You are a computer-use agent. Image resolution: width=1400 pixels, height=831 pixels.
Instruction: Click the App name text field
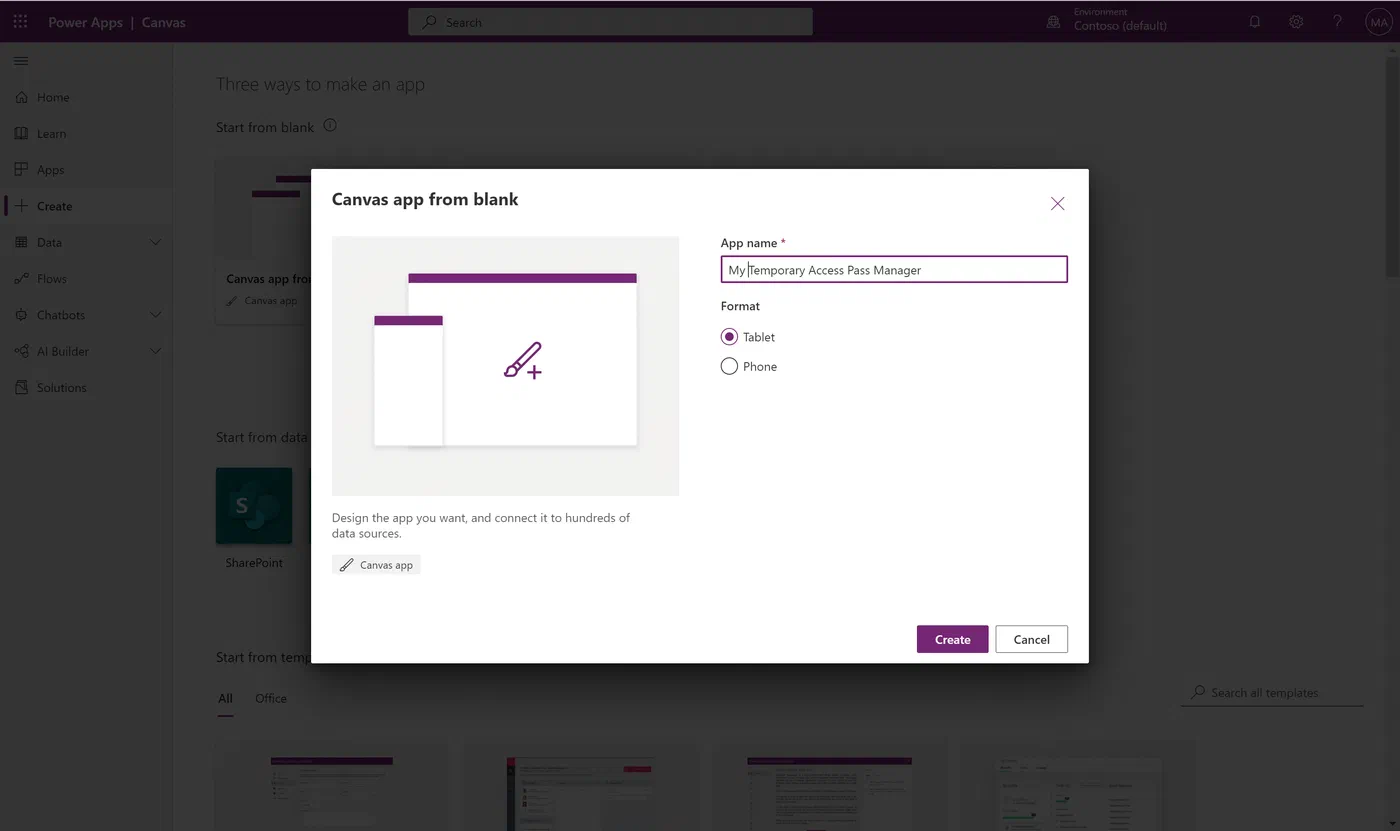(x=894, y=269)
